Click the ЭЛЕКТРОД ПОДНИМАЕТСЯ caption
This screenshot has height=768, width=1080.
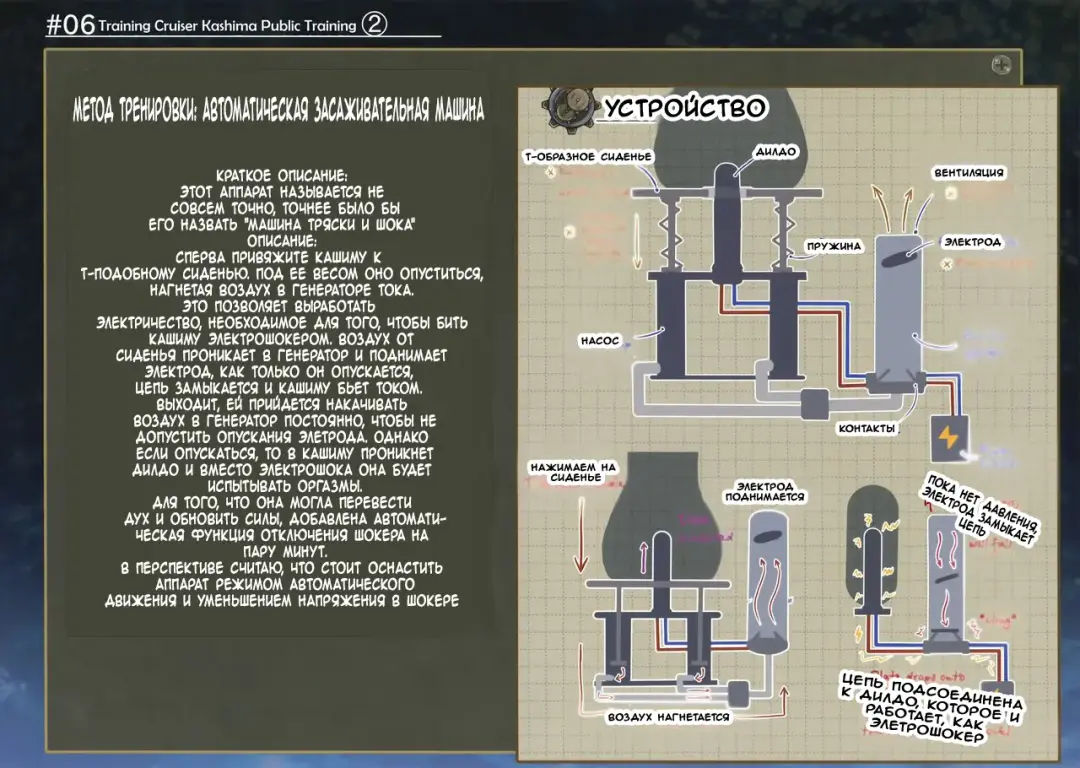(x=770, y=490)
